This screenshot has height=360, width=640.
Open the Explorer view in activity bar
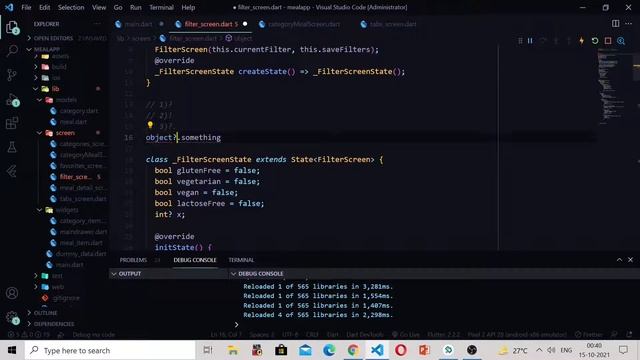(x=12, y=28)
